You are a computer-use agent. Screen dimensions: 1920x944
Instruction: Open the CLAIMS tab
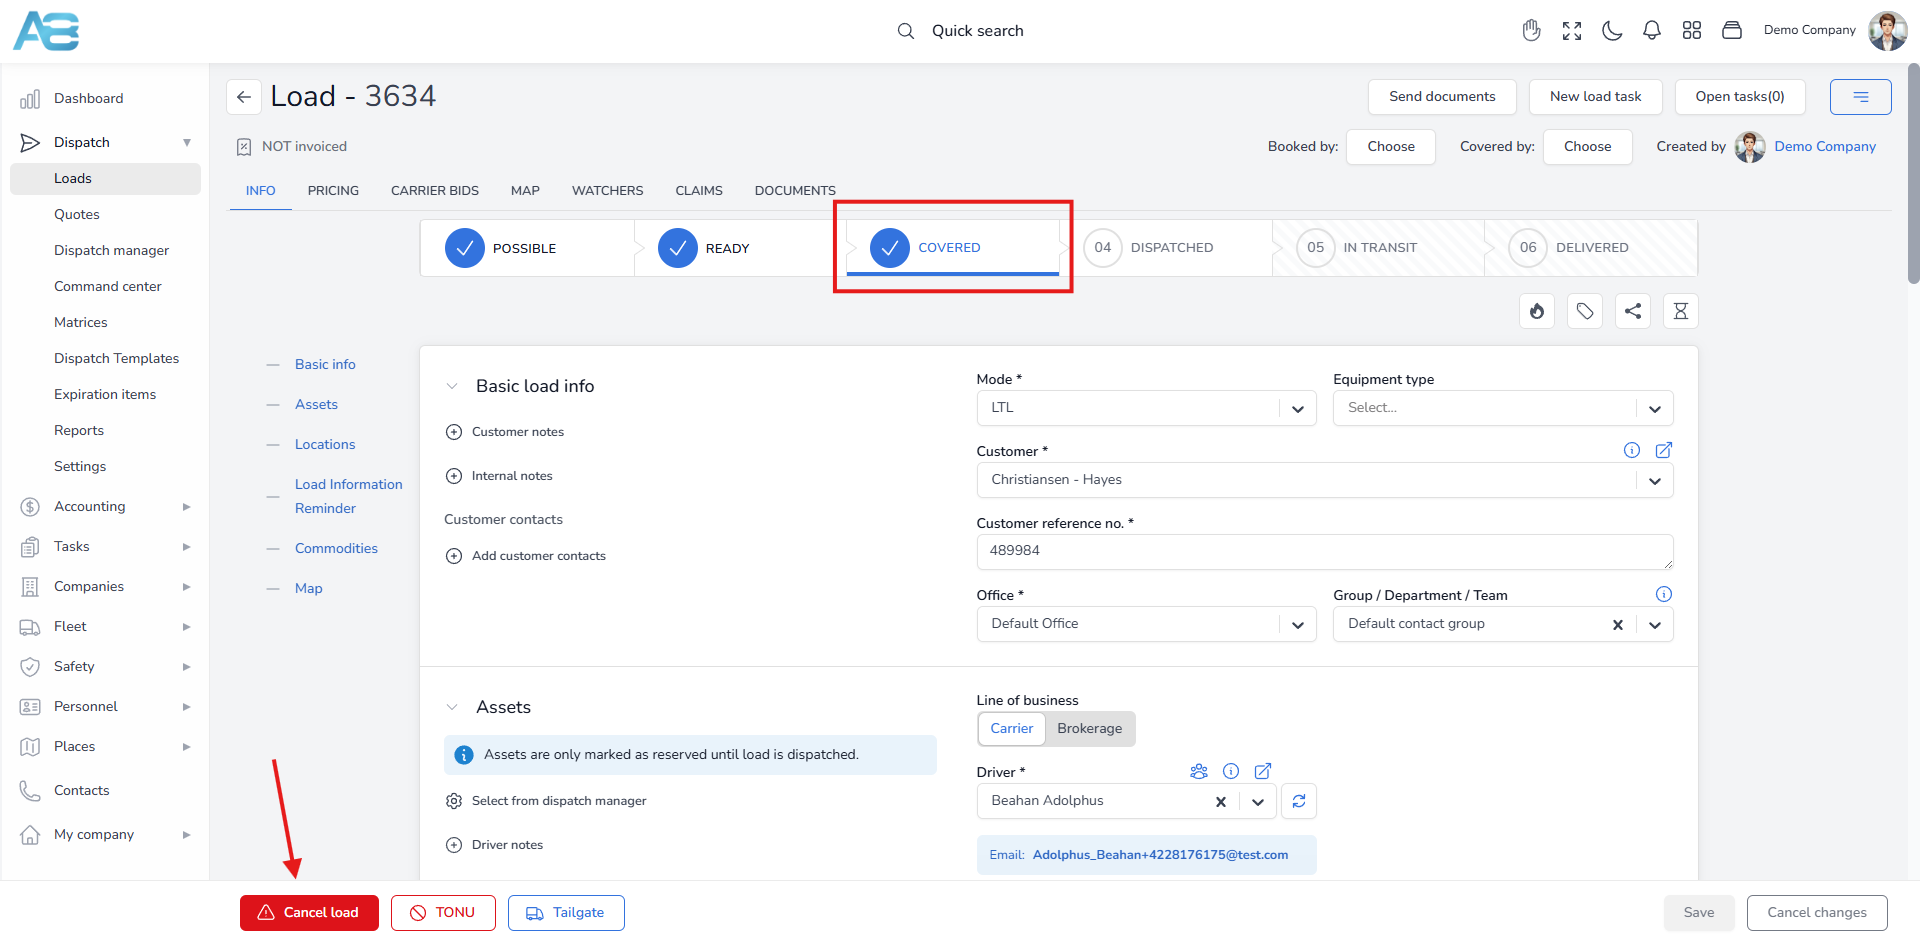pos(699,190)
